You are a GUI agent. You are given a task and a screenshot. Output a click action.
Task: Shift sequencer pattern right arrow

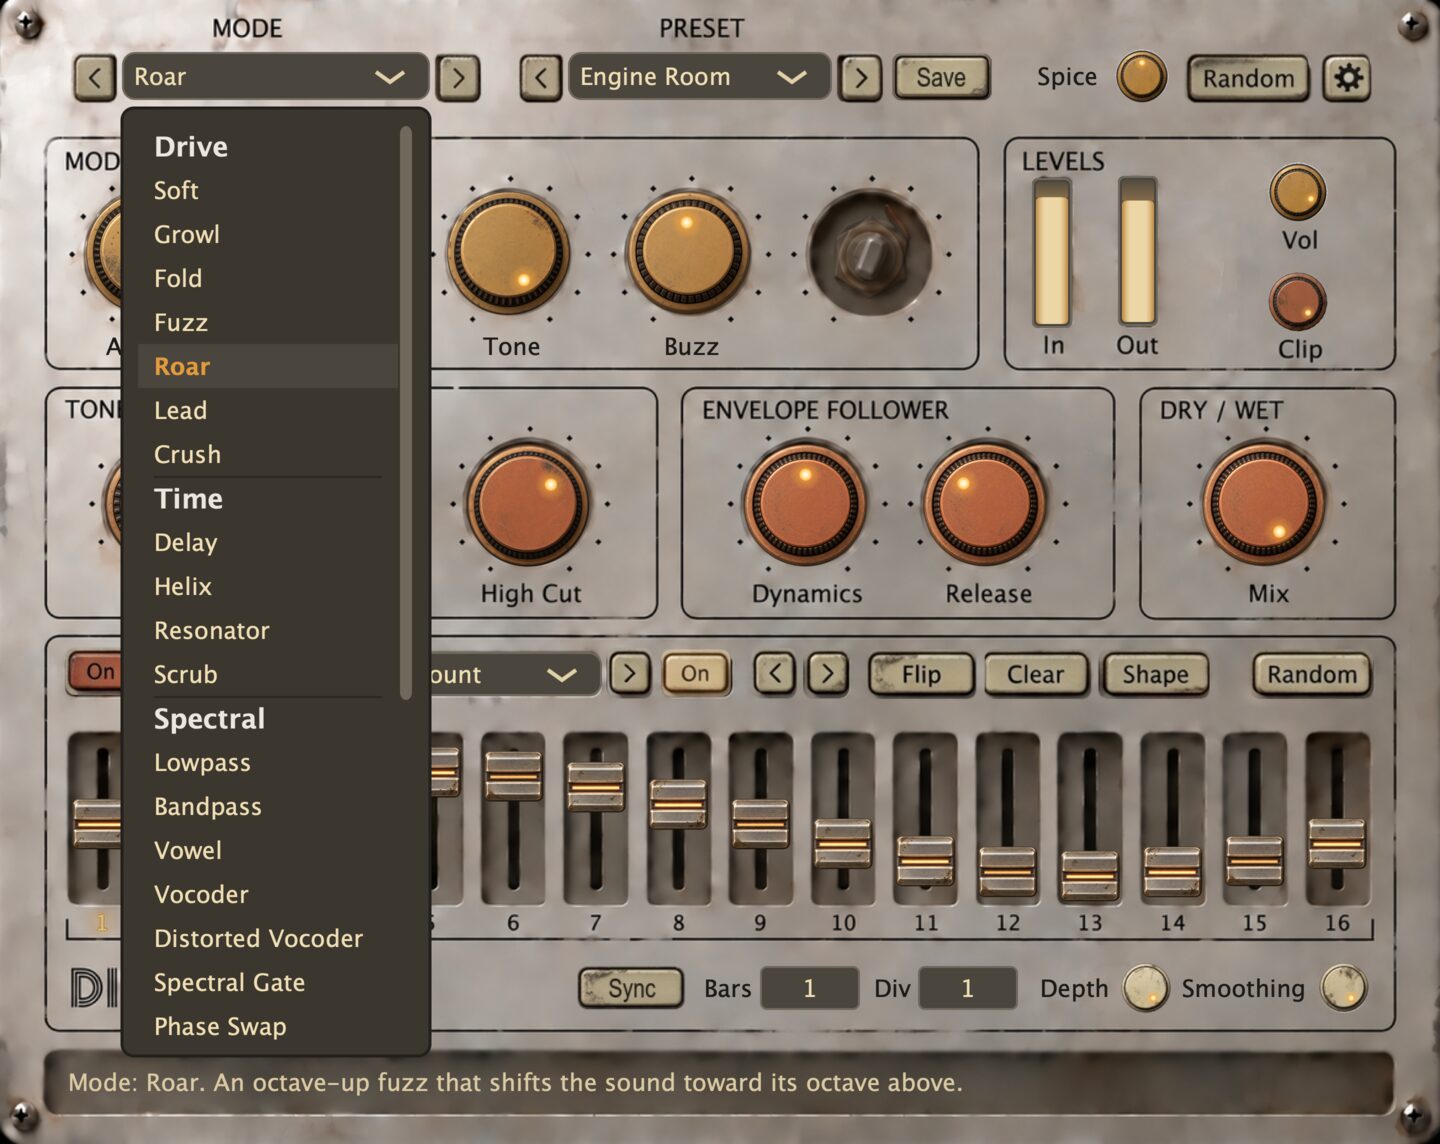tap(828, 673)
